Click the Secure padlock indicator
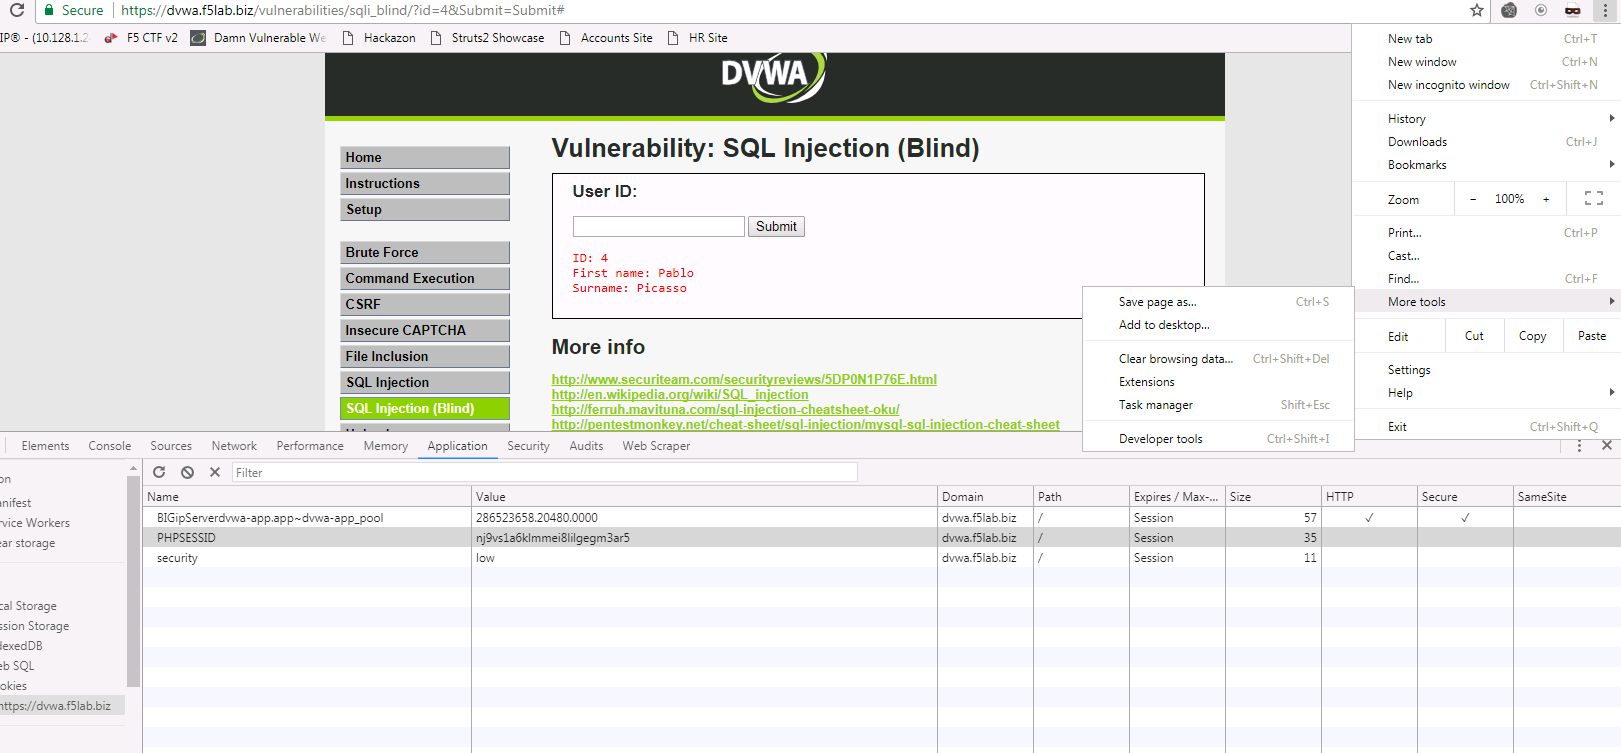The image size is (1621, 753). point(73,10)
